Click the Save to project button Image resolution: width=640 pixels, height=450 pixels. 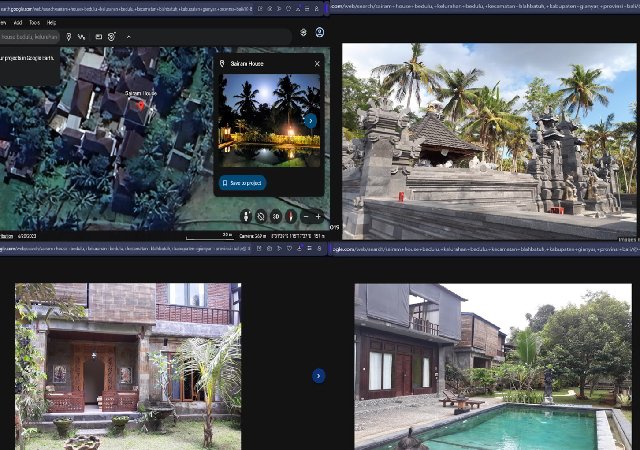pos(243,183)
